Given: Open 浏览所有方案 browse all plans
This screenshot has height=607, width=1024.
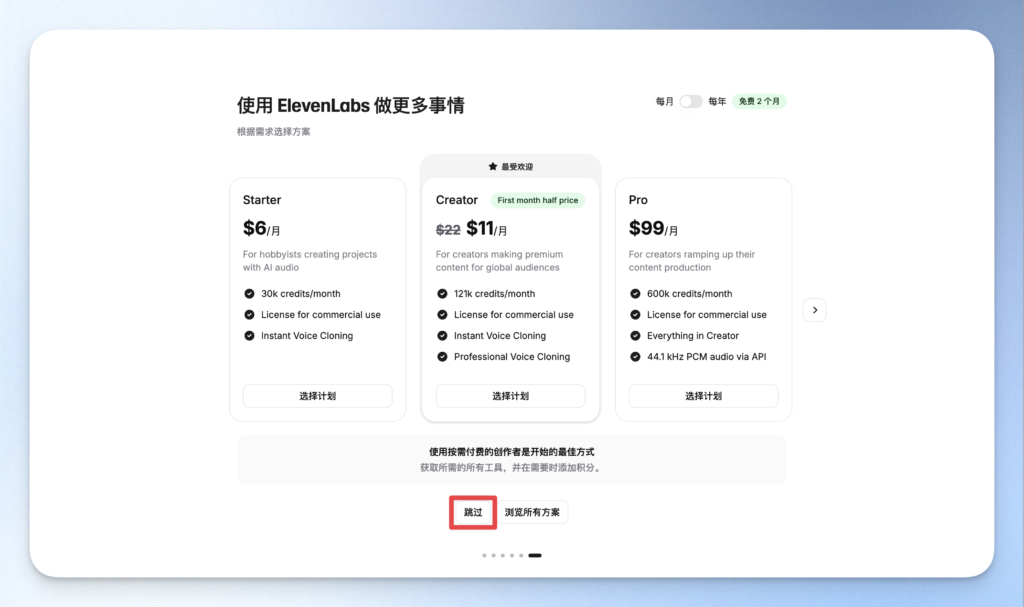Looking at the screenshot, I should (x=532, y=512).
